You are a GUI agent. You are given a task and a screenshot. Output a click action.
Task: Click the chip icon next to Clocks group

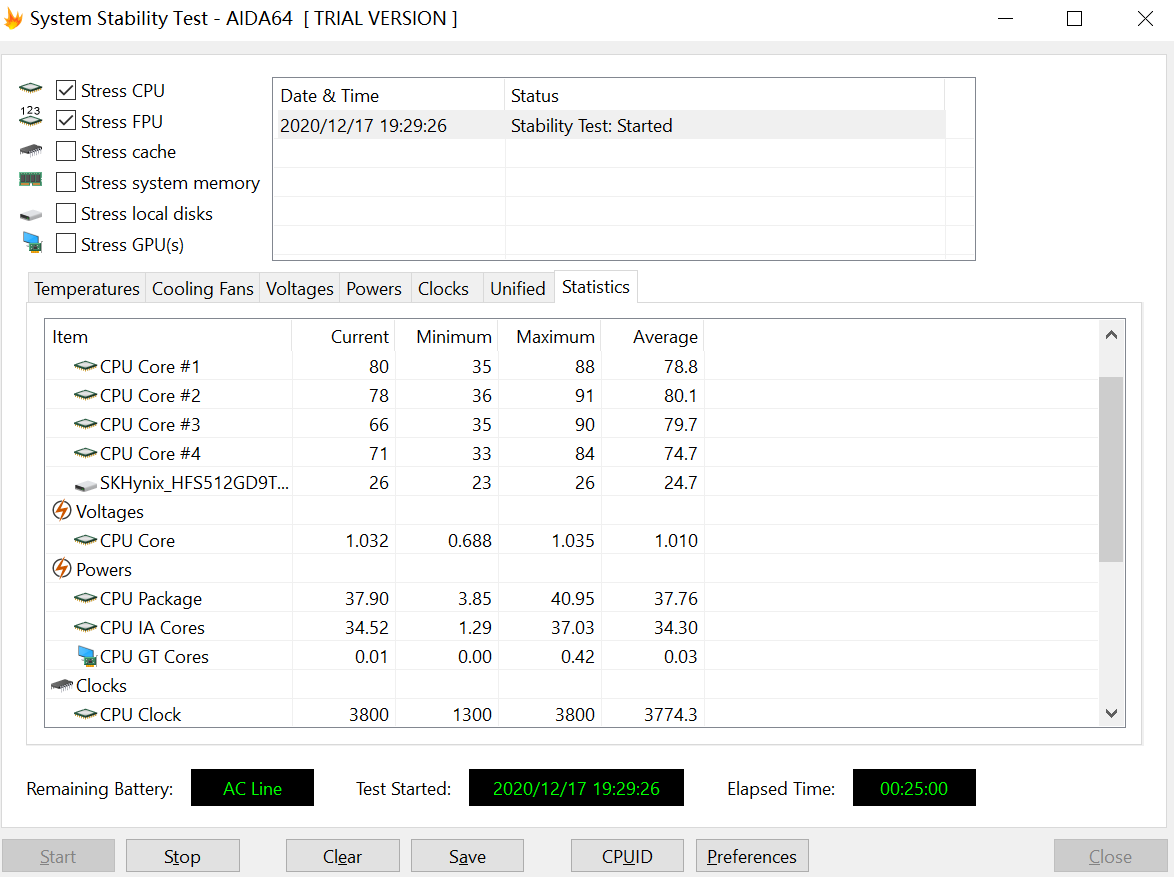tap(62, 685)
